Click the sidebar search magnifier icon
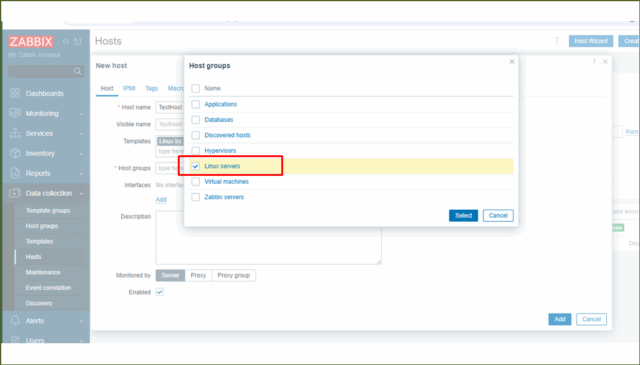Image resolution: width=640 pixels, height=365 pixels. pos(78,71)
